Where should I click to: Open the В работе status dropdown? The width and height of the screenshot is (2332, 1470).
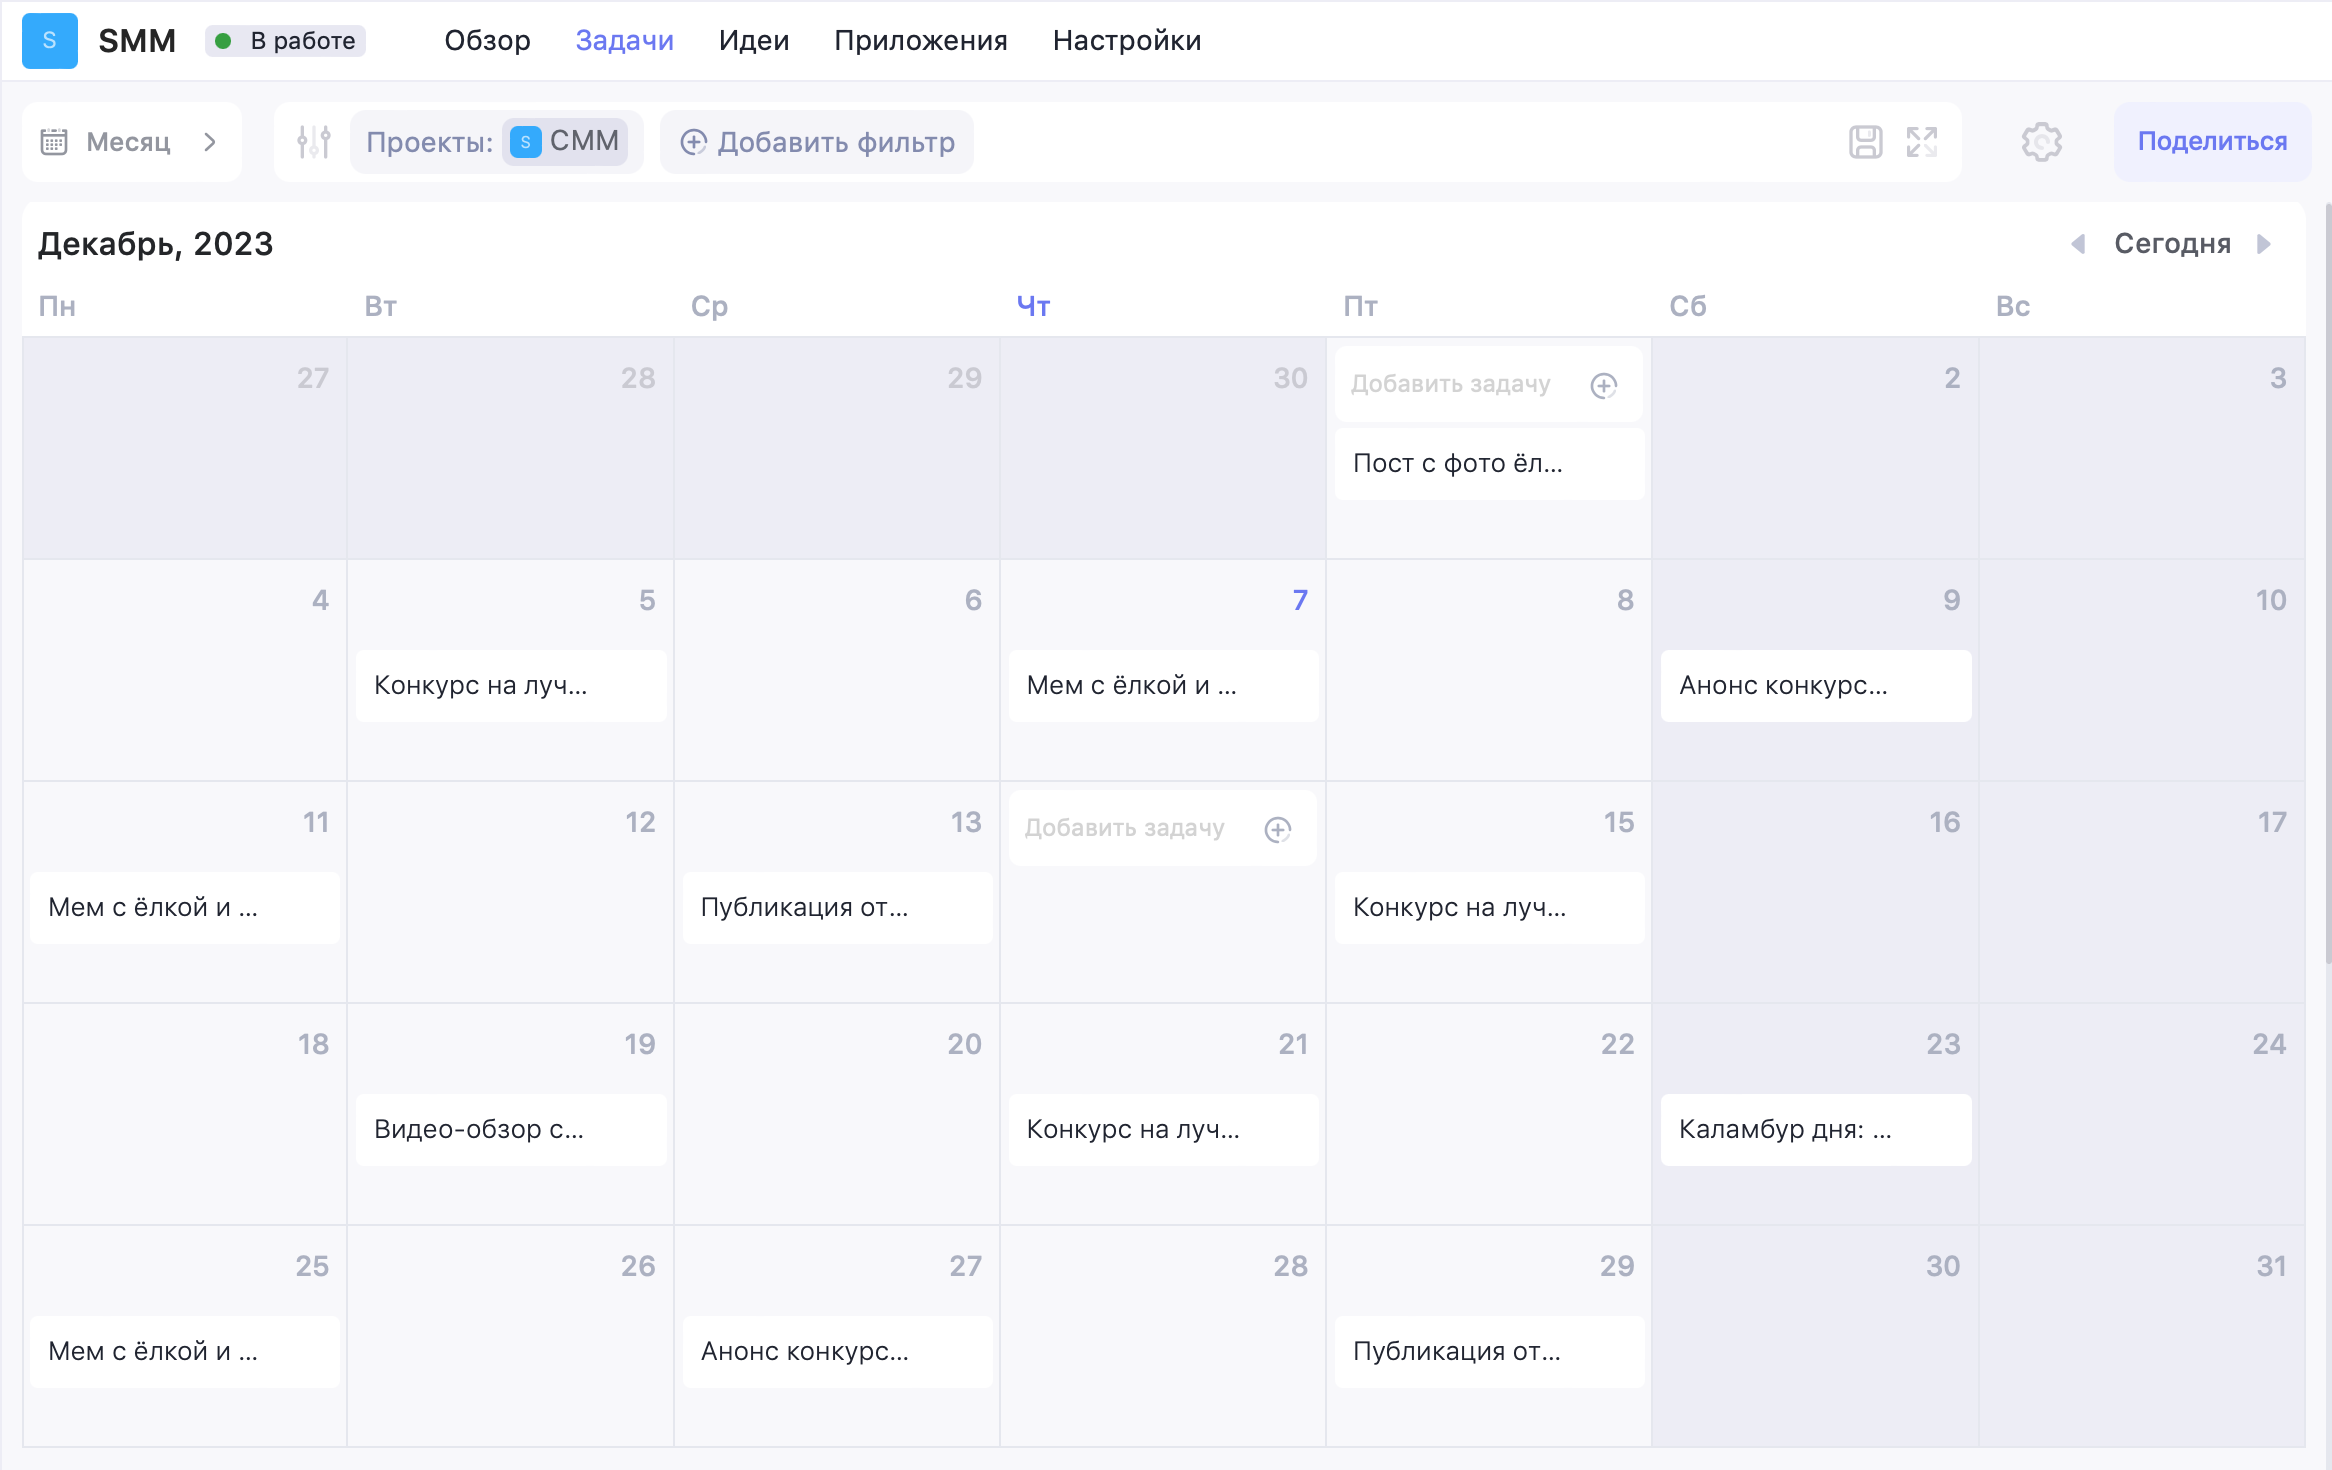tap(286, 41)
